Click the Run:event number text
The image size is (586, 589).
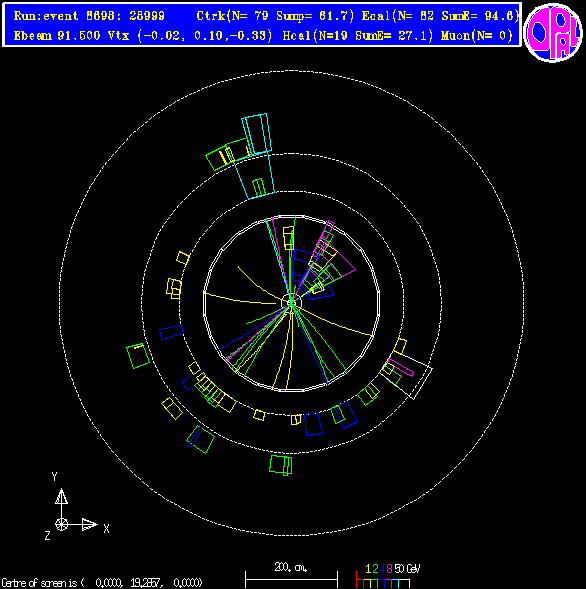click(89, 16)
